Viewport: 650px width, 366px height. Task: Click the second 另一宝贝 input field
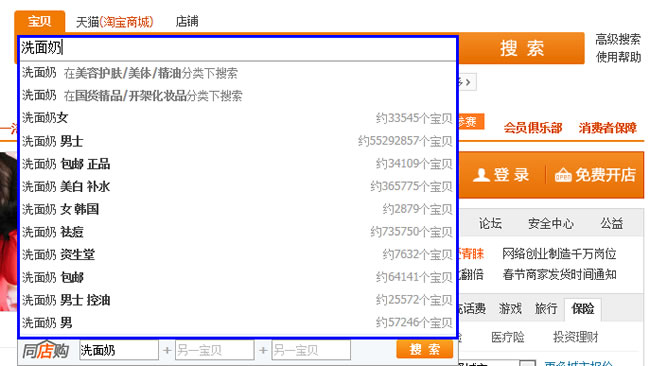point(311,351)
